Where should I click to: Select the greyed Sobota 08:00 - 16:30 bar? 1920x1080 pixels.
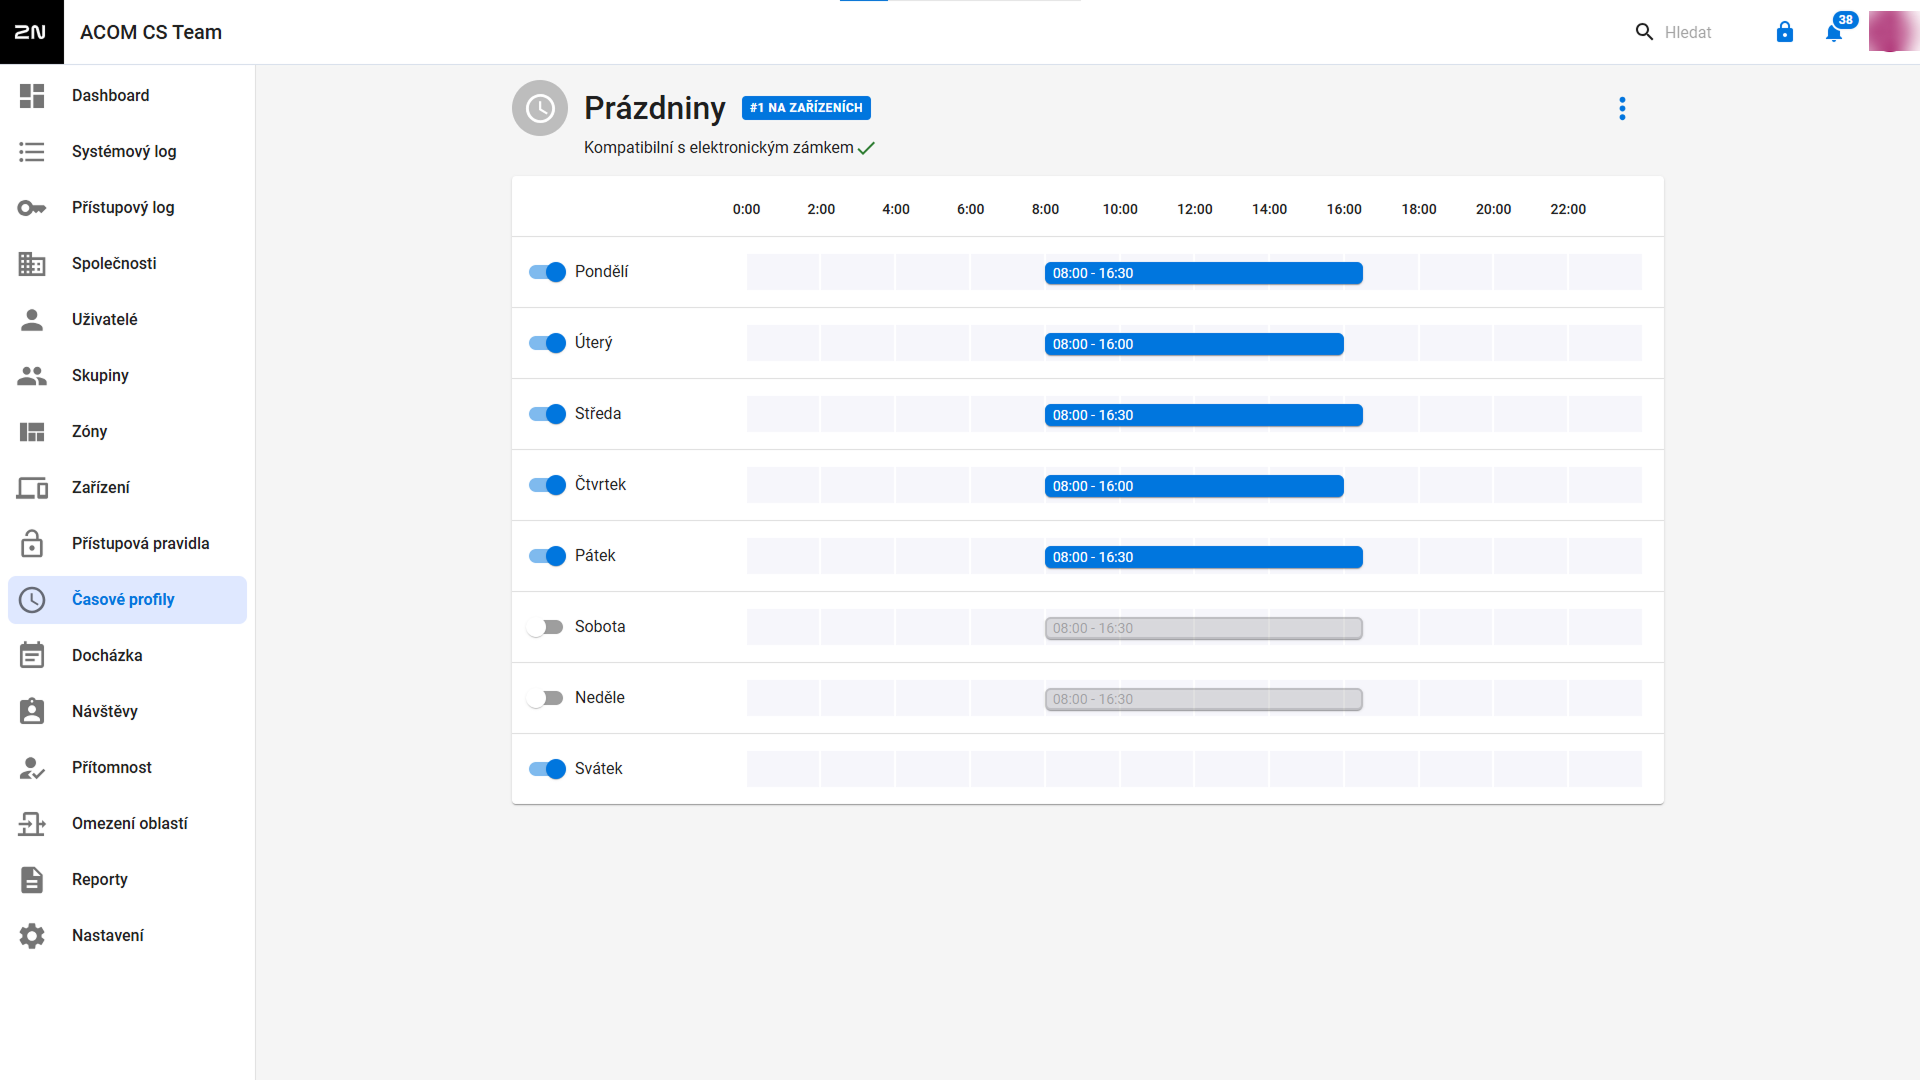(x=1204, y=628)
